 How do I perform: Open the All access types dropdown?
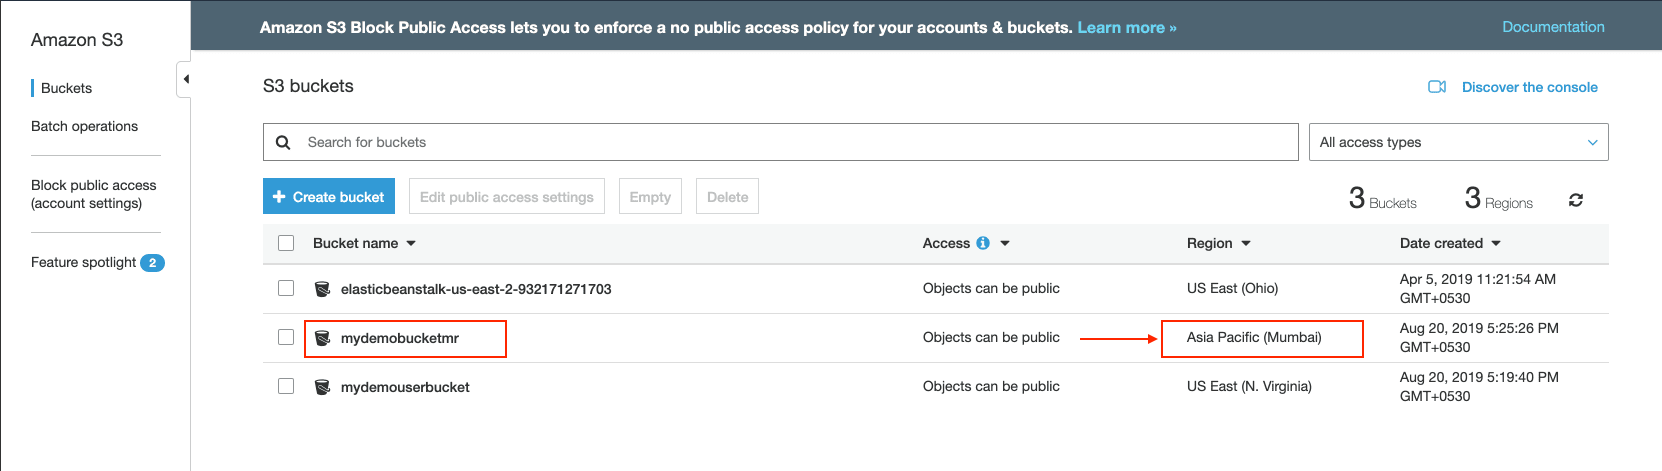pyautogui.click(x=1458, y=142)
